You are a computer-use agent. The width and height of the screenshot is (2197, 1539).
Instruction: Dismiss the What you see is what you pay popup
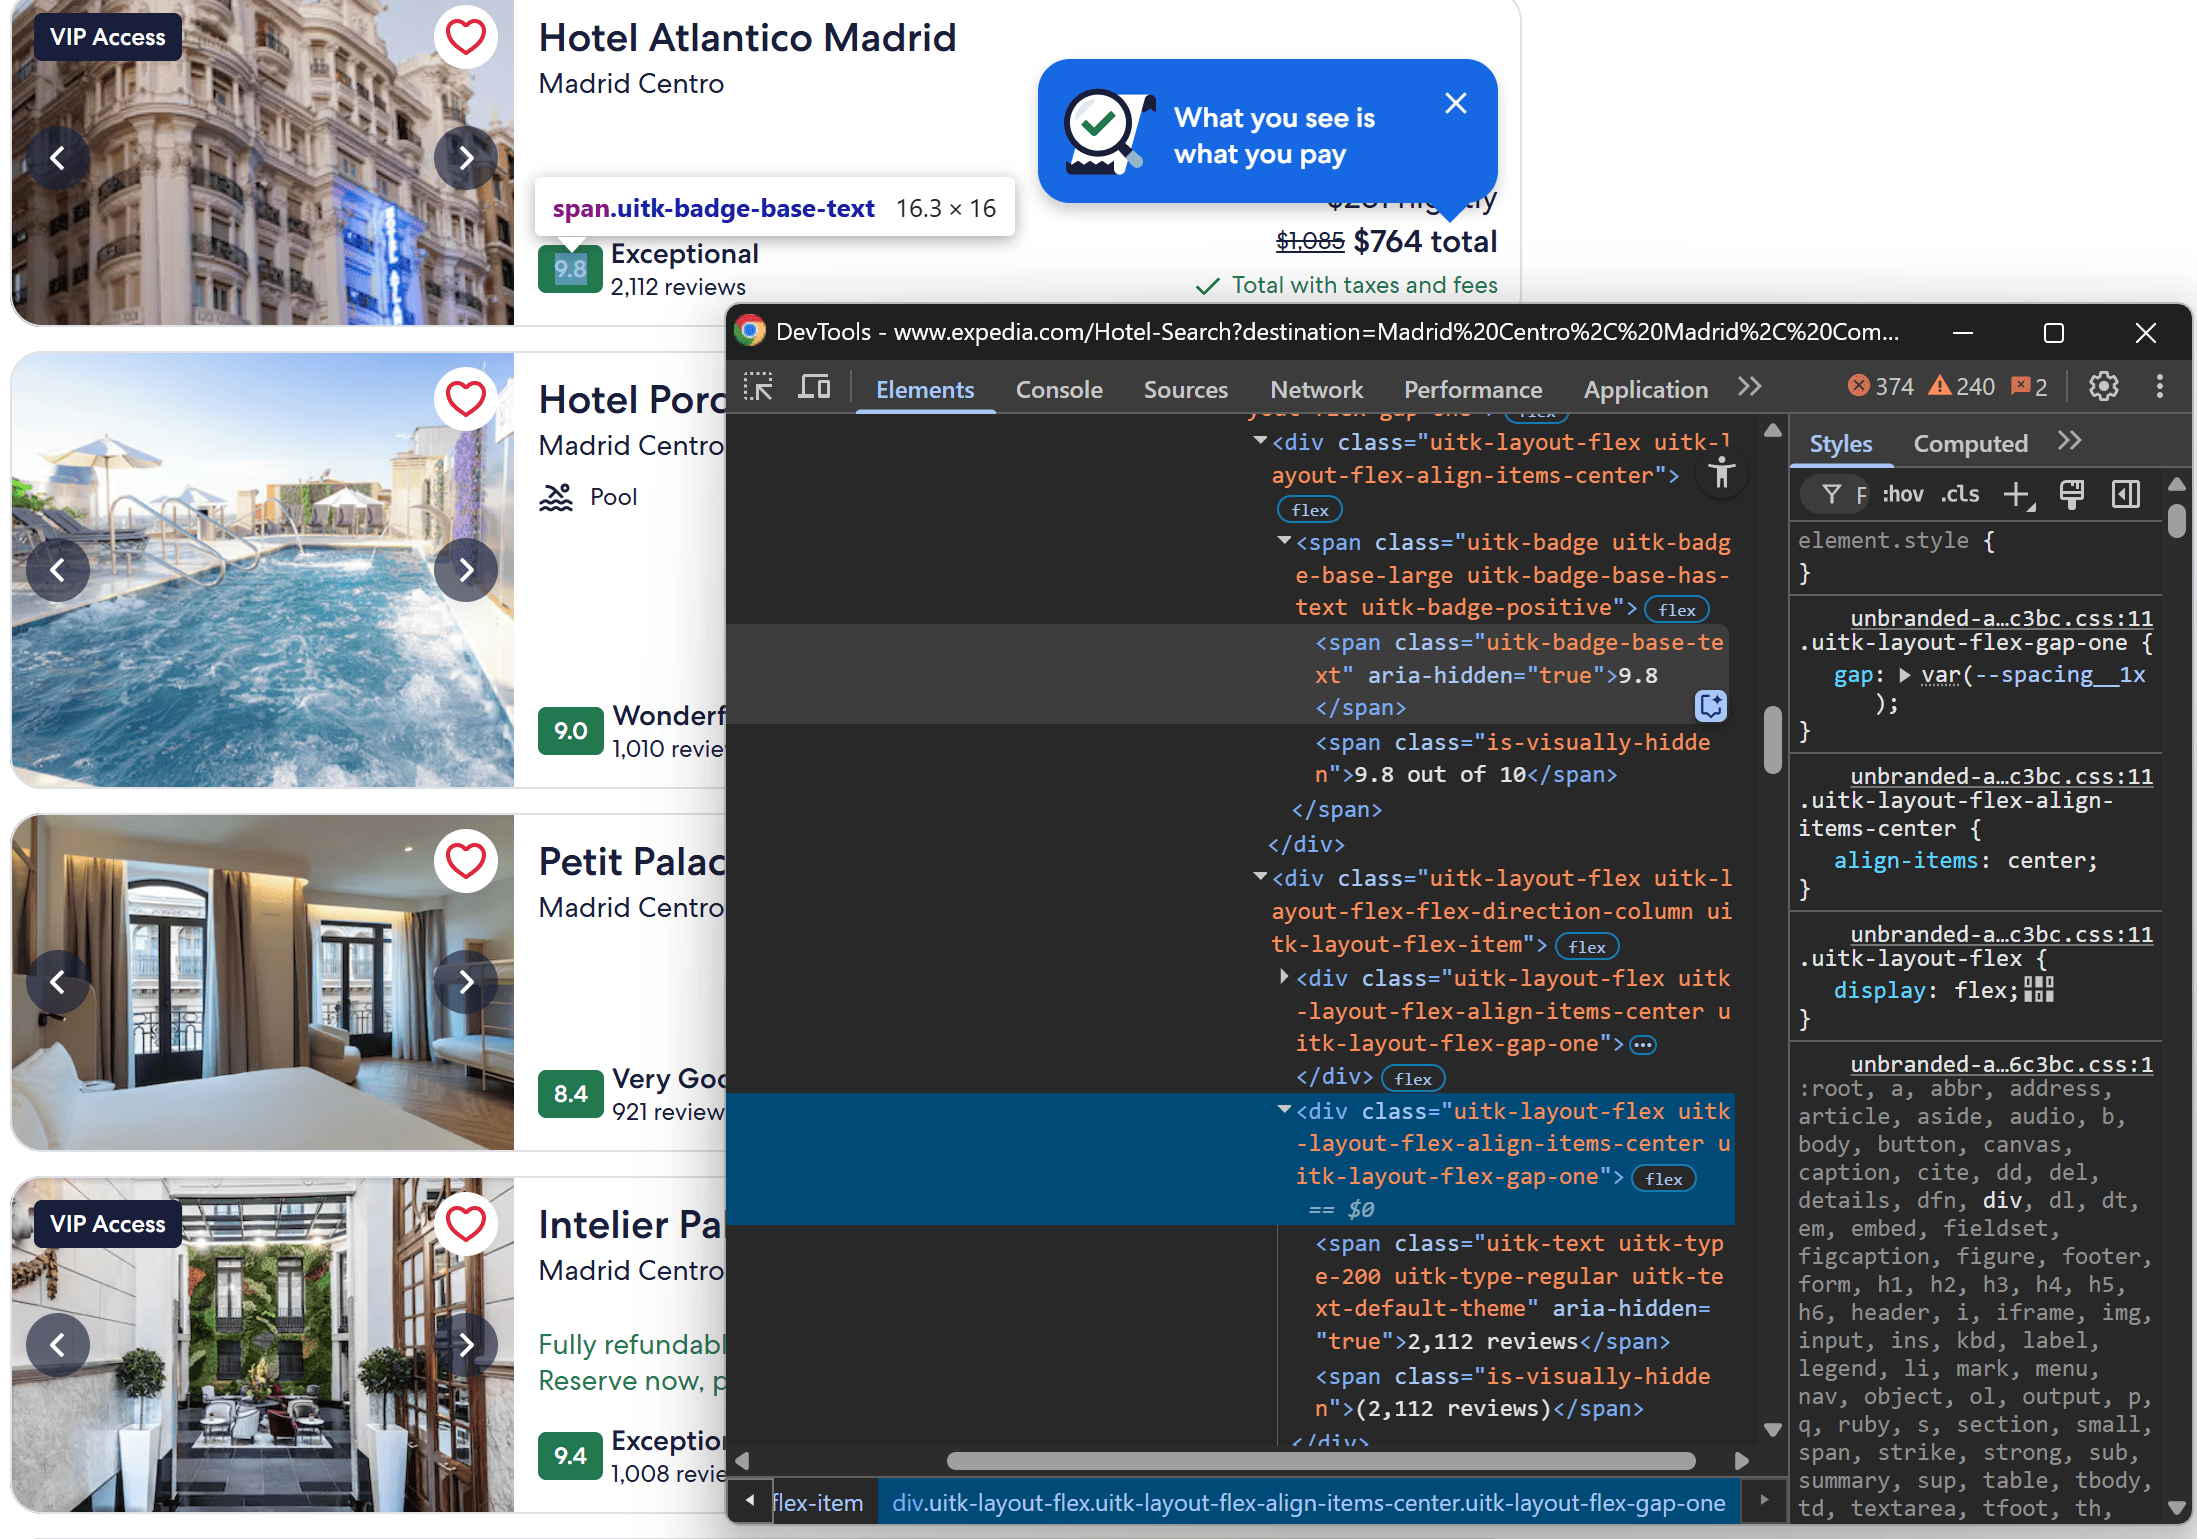point(1456,104)
